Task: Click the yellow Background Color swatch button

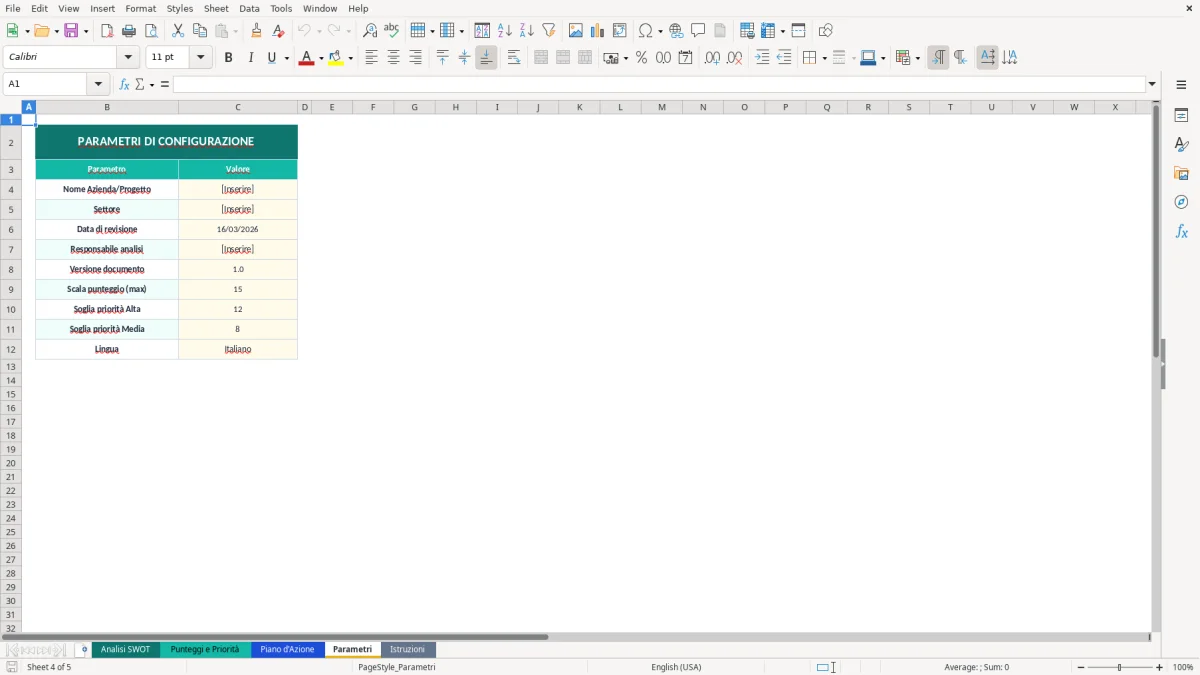Action: pos(336,58)
